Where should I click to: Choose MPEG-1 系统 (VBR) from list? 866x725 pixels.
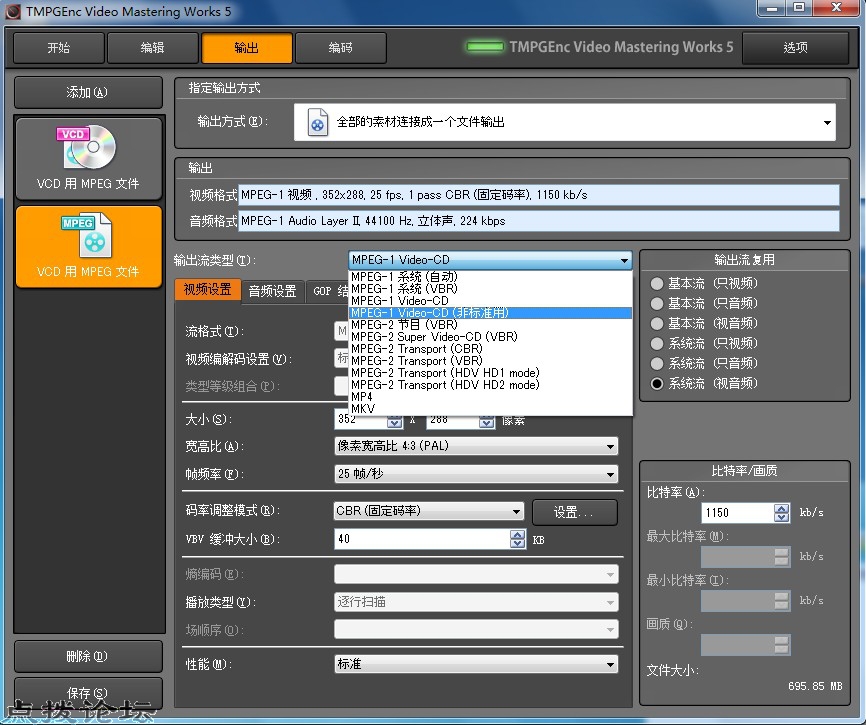click(490, 289)
